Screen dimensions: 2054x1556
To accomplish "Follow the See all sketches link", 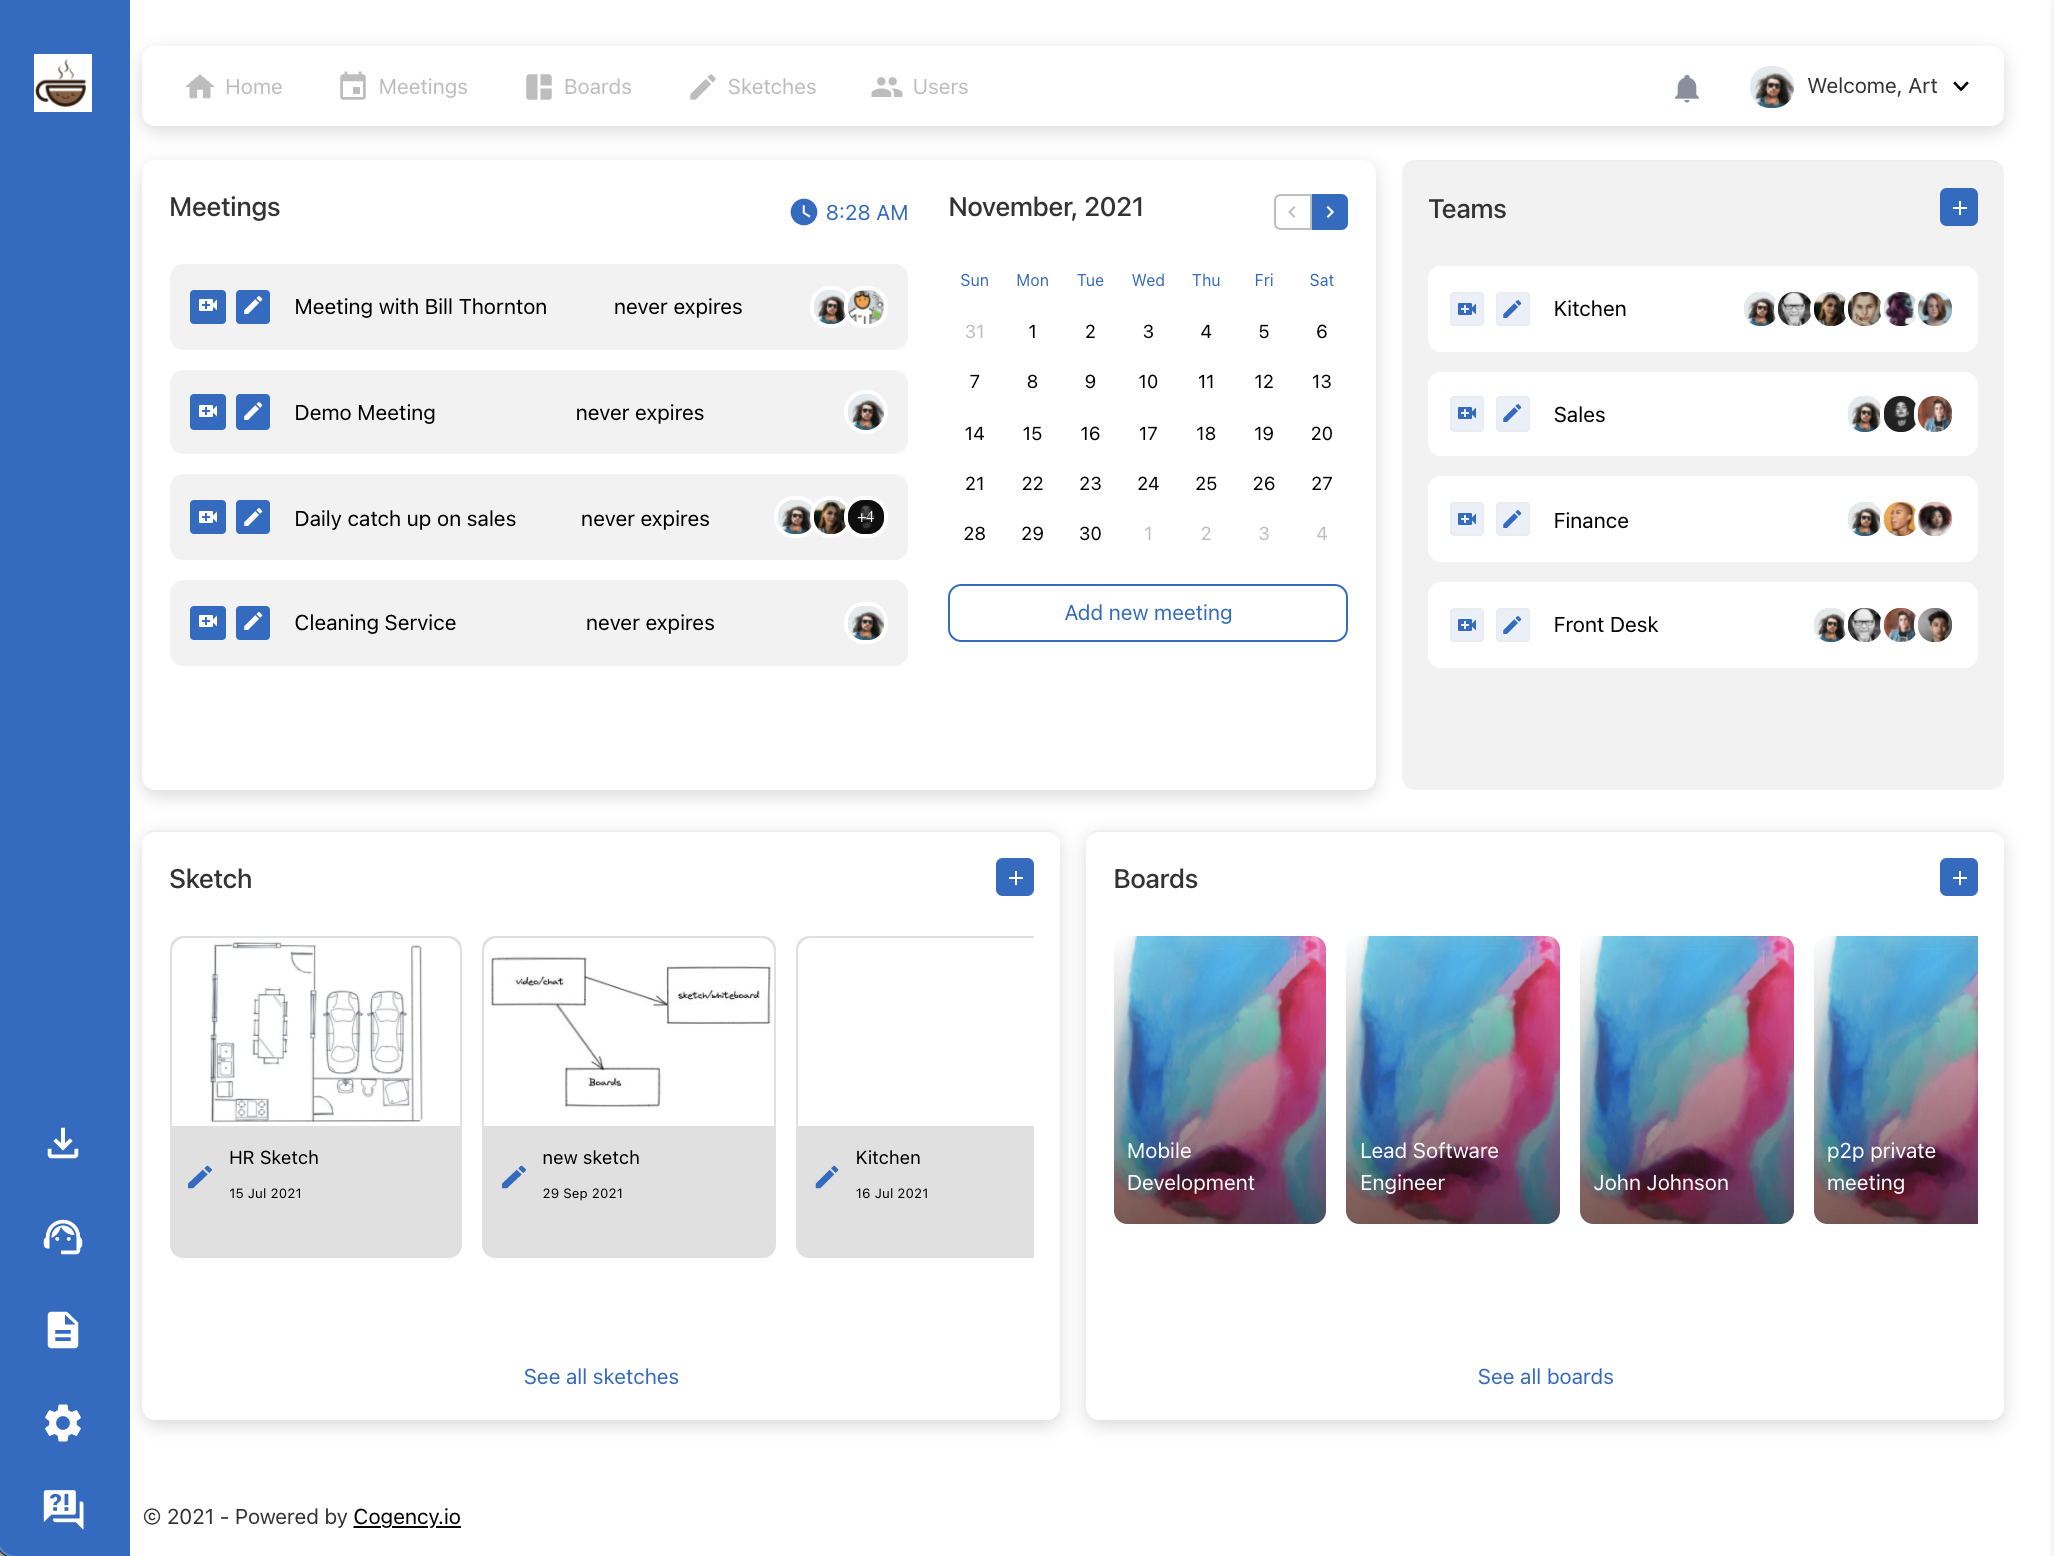I will tap(601, 1377).
